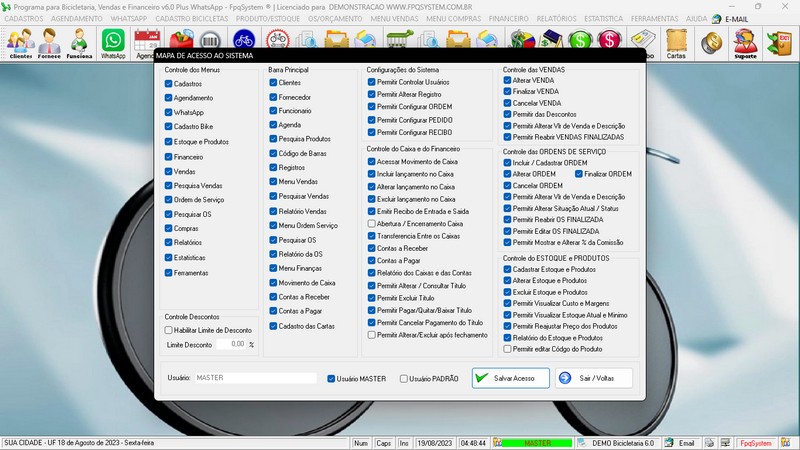Check the Usuário PADRÃO checkbox

click(x=404, y=379)
